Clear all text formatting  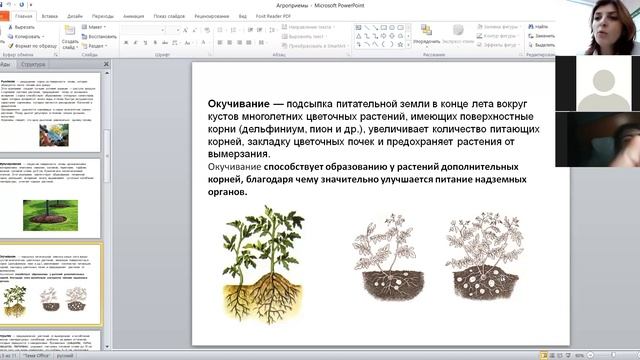coord(207,30)
